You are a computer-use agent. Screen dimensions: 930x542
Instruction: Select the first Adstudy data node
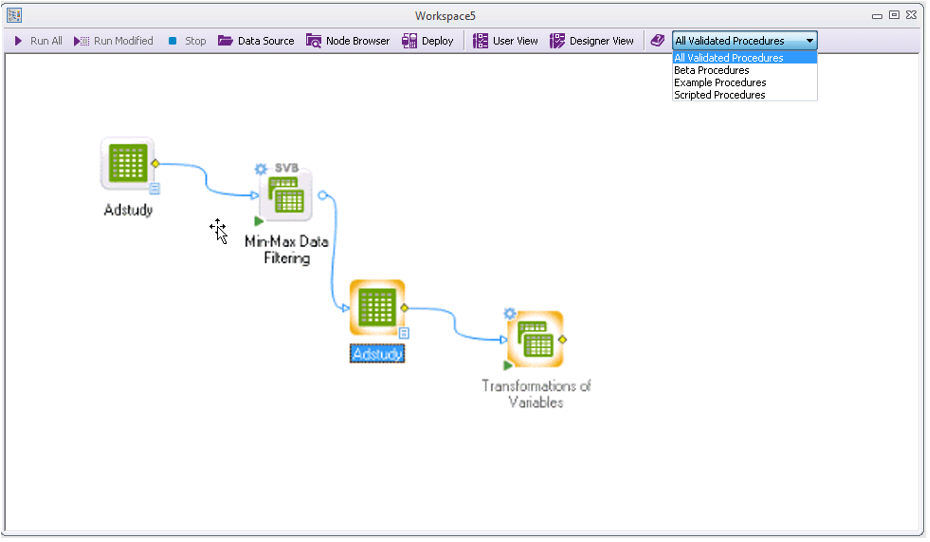pyautogui.click(x=128, y=163)
